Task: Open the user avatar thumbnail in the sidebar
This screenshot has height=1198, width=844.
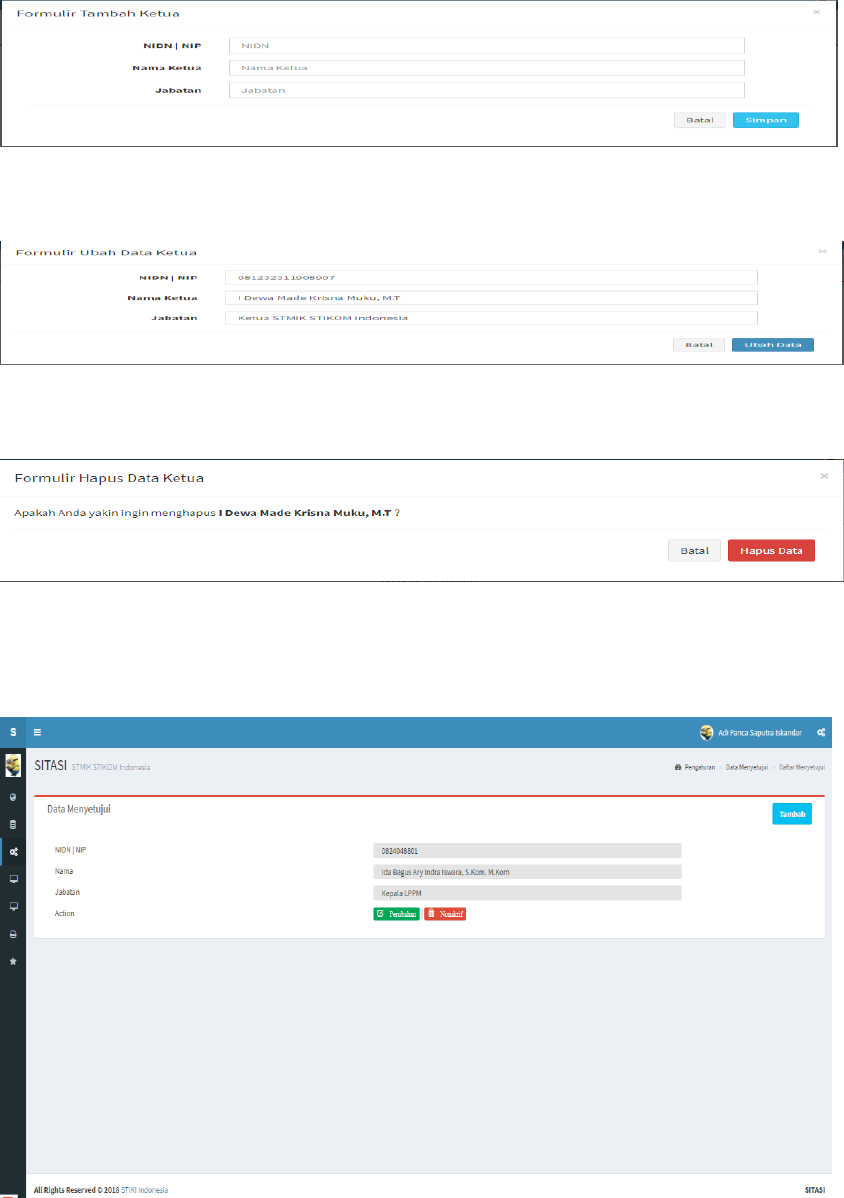Action: 13,766
